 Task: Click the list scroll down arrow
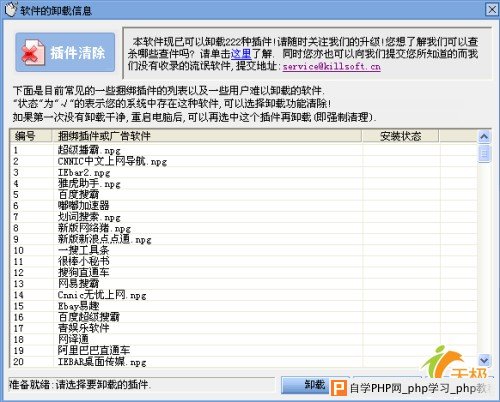pyautogui.click(x=484, y=360)
